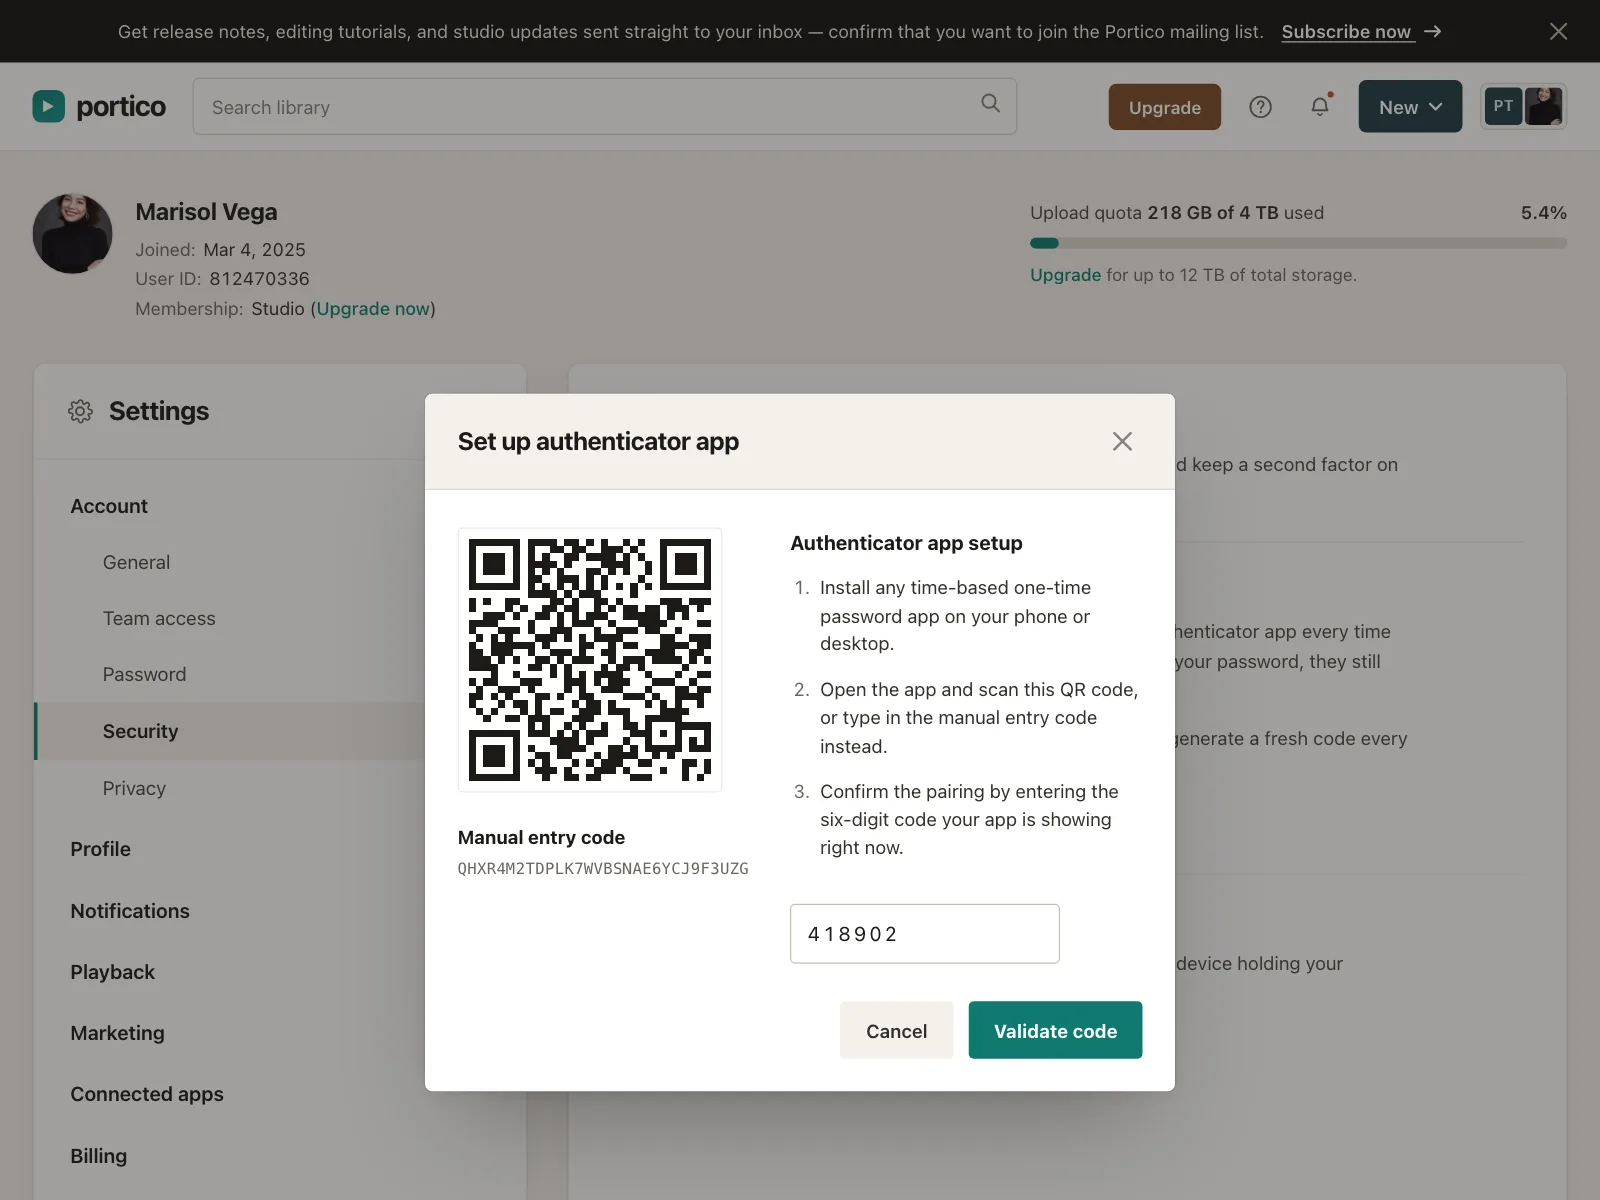Viewport: 1600px width, 1200px height.
Task: Click the authenticator QR code image
Action: coord(590,660)
